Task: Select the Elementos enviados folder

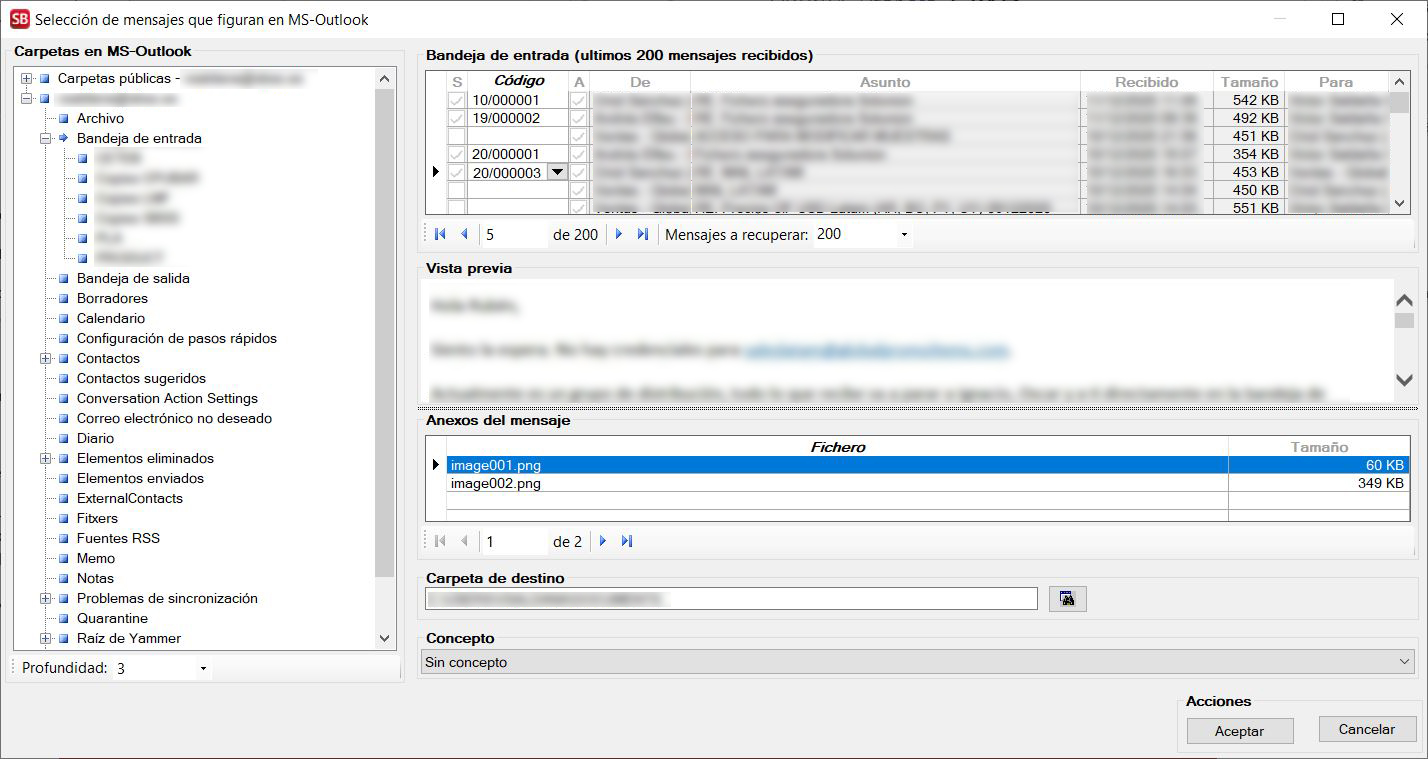Action: (x=139, y=479)
